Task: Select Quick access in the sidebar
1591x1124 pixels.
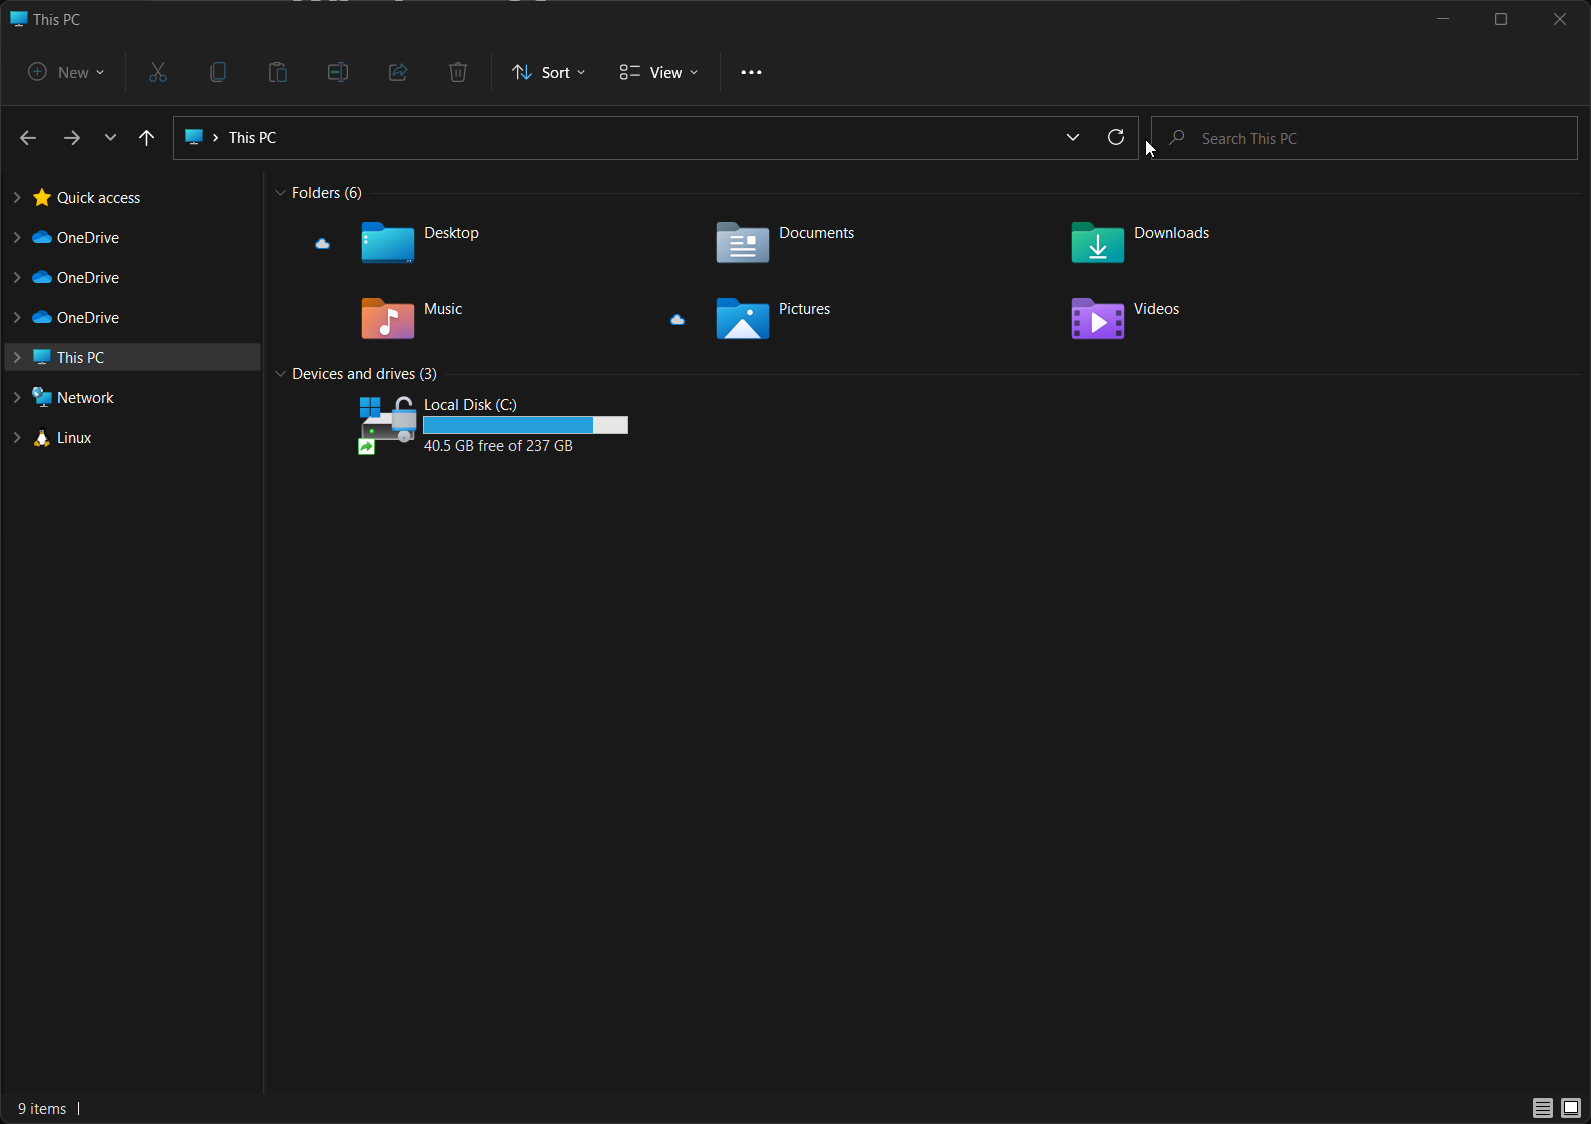Action: pos(98,198)
